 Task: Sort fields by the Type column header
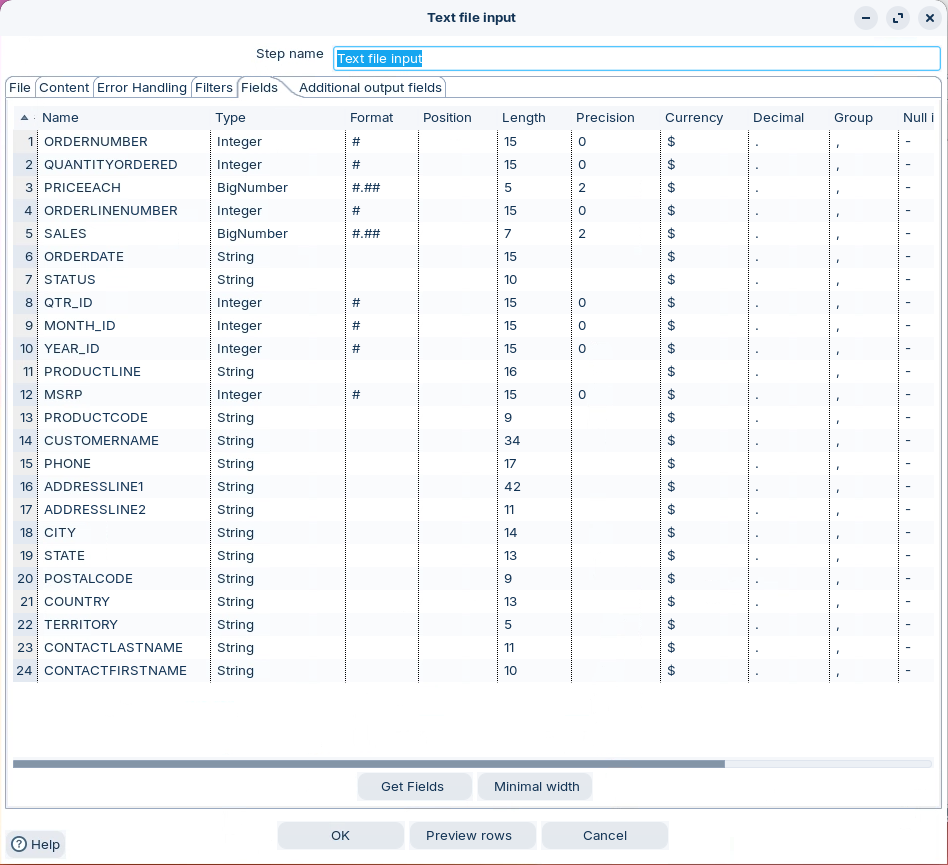[x=230, y=118]
